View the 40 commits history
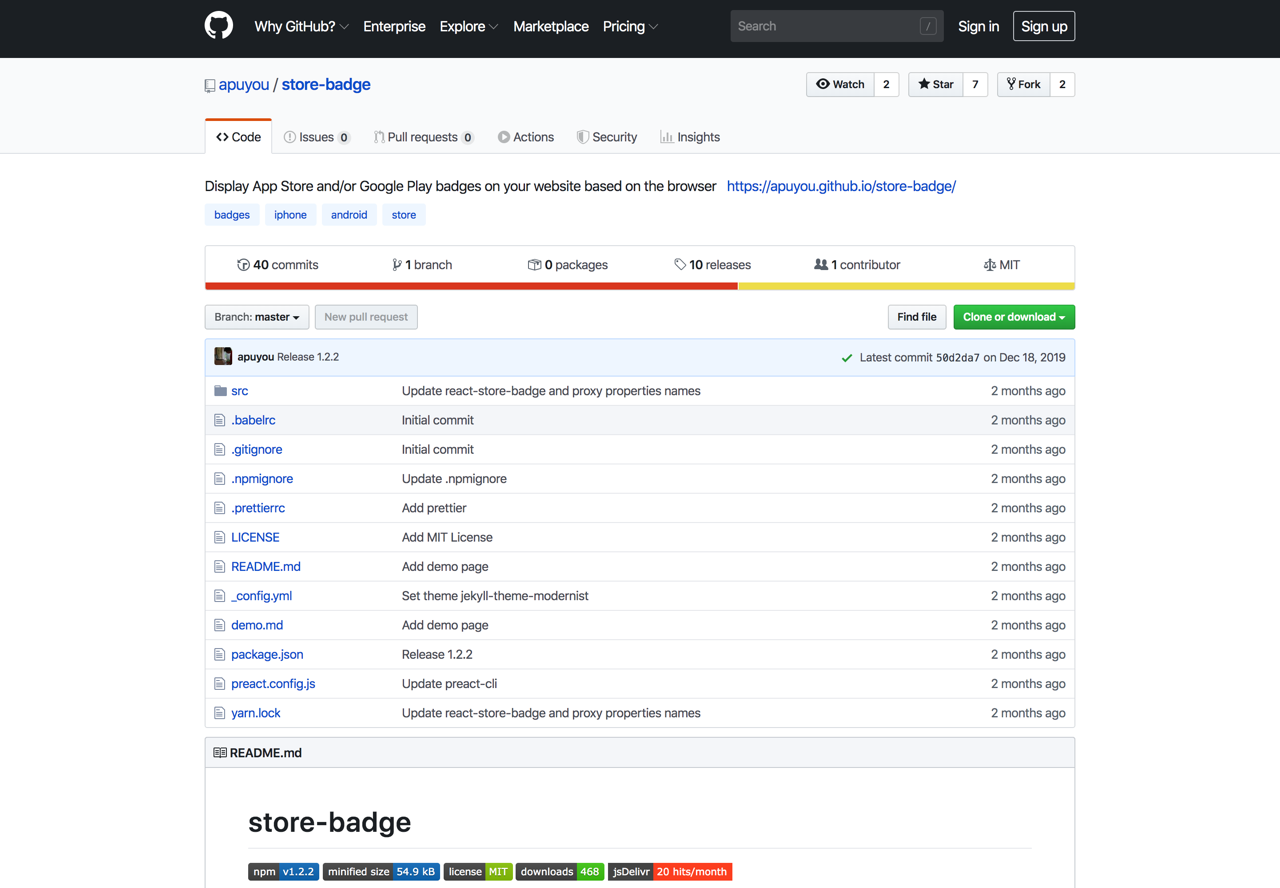Viewport: 1280px width, 888px height. [277, 265]
